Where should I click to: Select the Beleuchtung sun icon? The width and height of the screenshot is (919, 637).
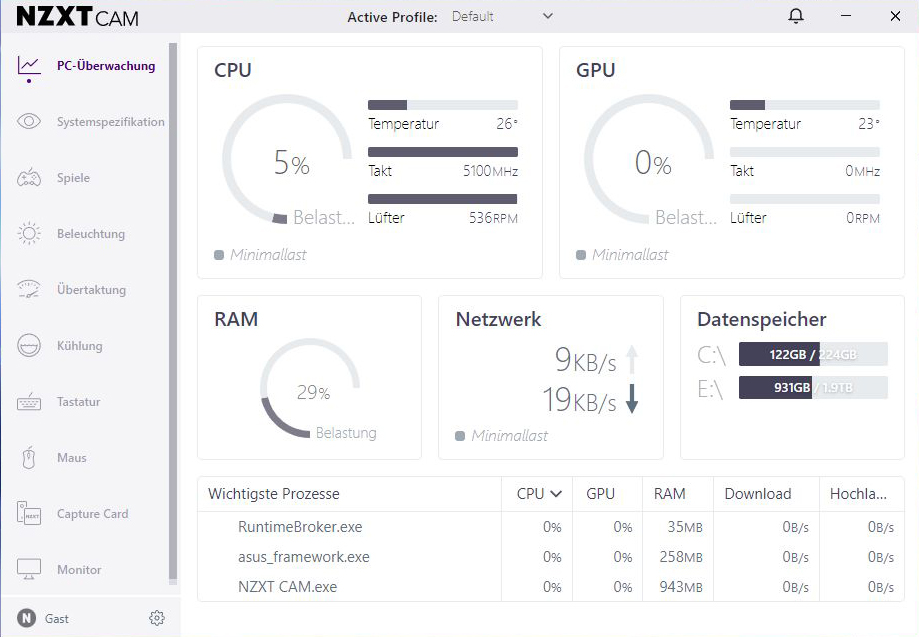click(x=29, y=234)
